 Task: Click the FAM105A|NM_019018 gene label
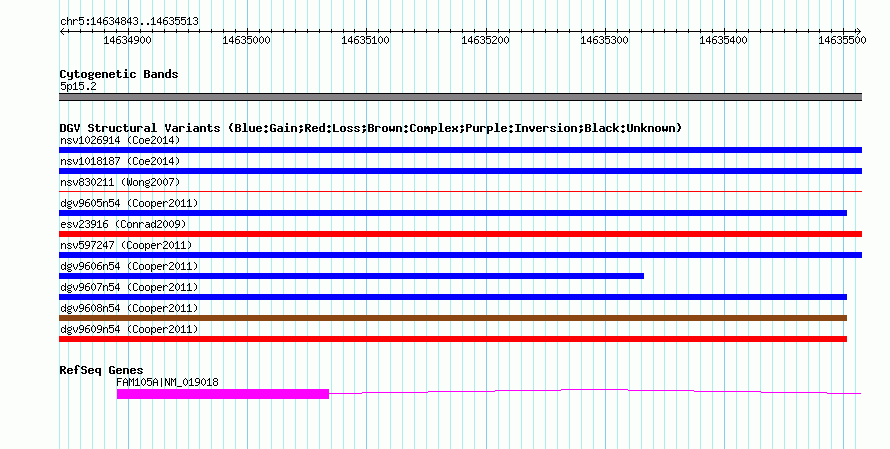pos(167,382)
